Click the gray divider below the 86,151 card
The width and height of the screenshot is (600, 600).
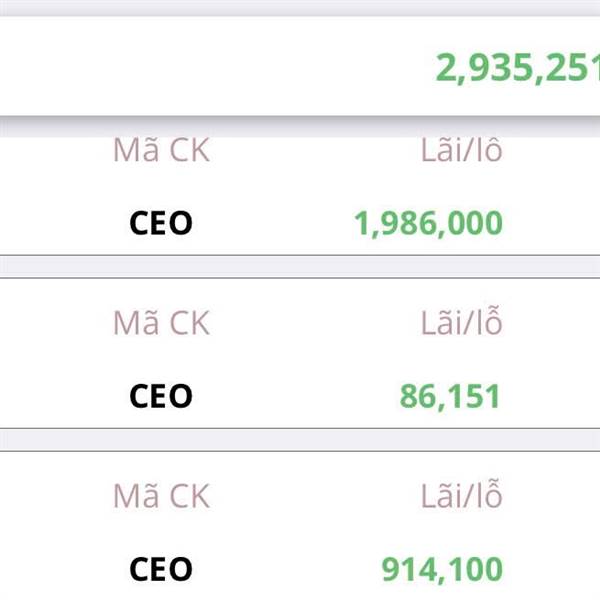click(x=300, y=440)
